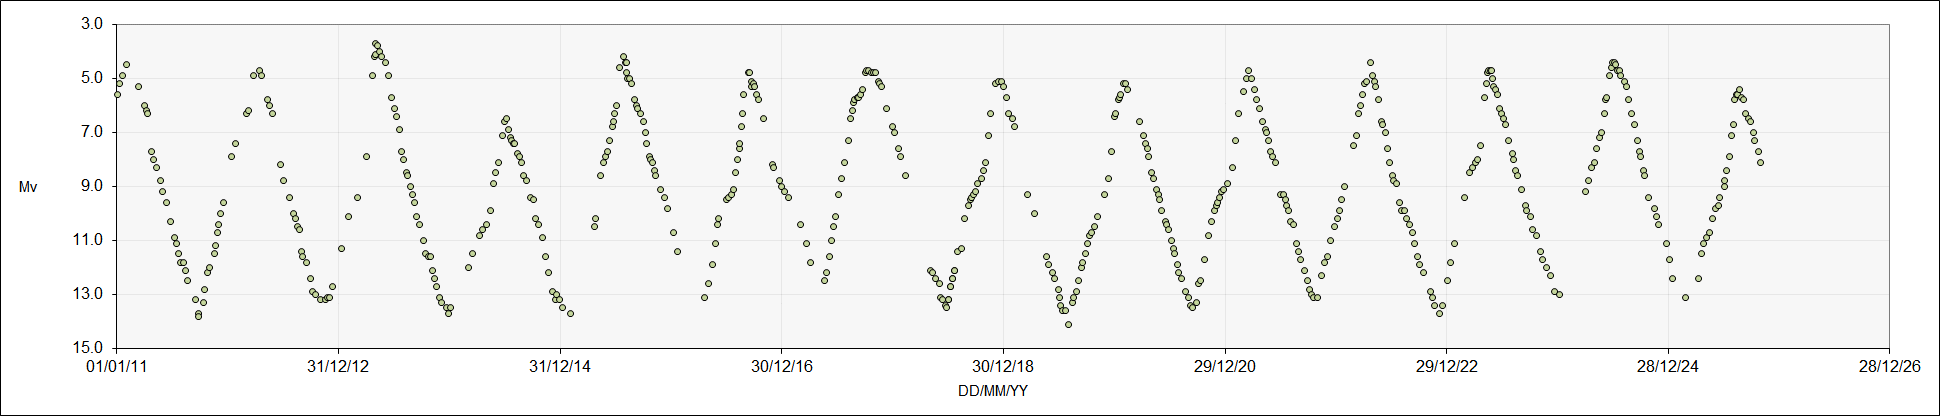Viewport: 1940px width, 416px height.
Task: Click the 29/12/22 date label
Action: tap(1446, 366)
